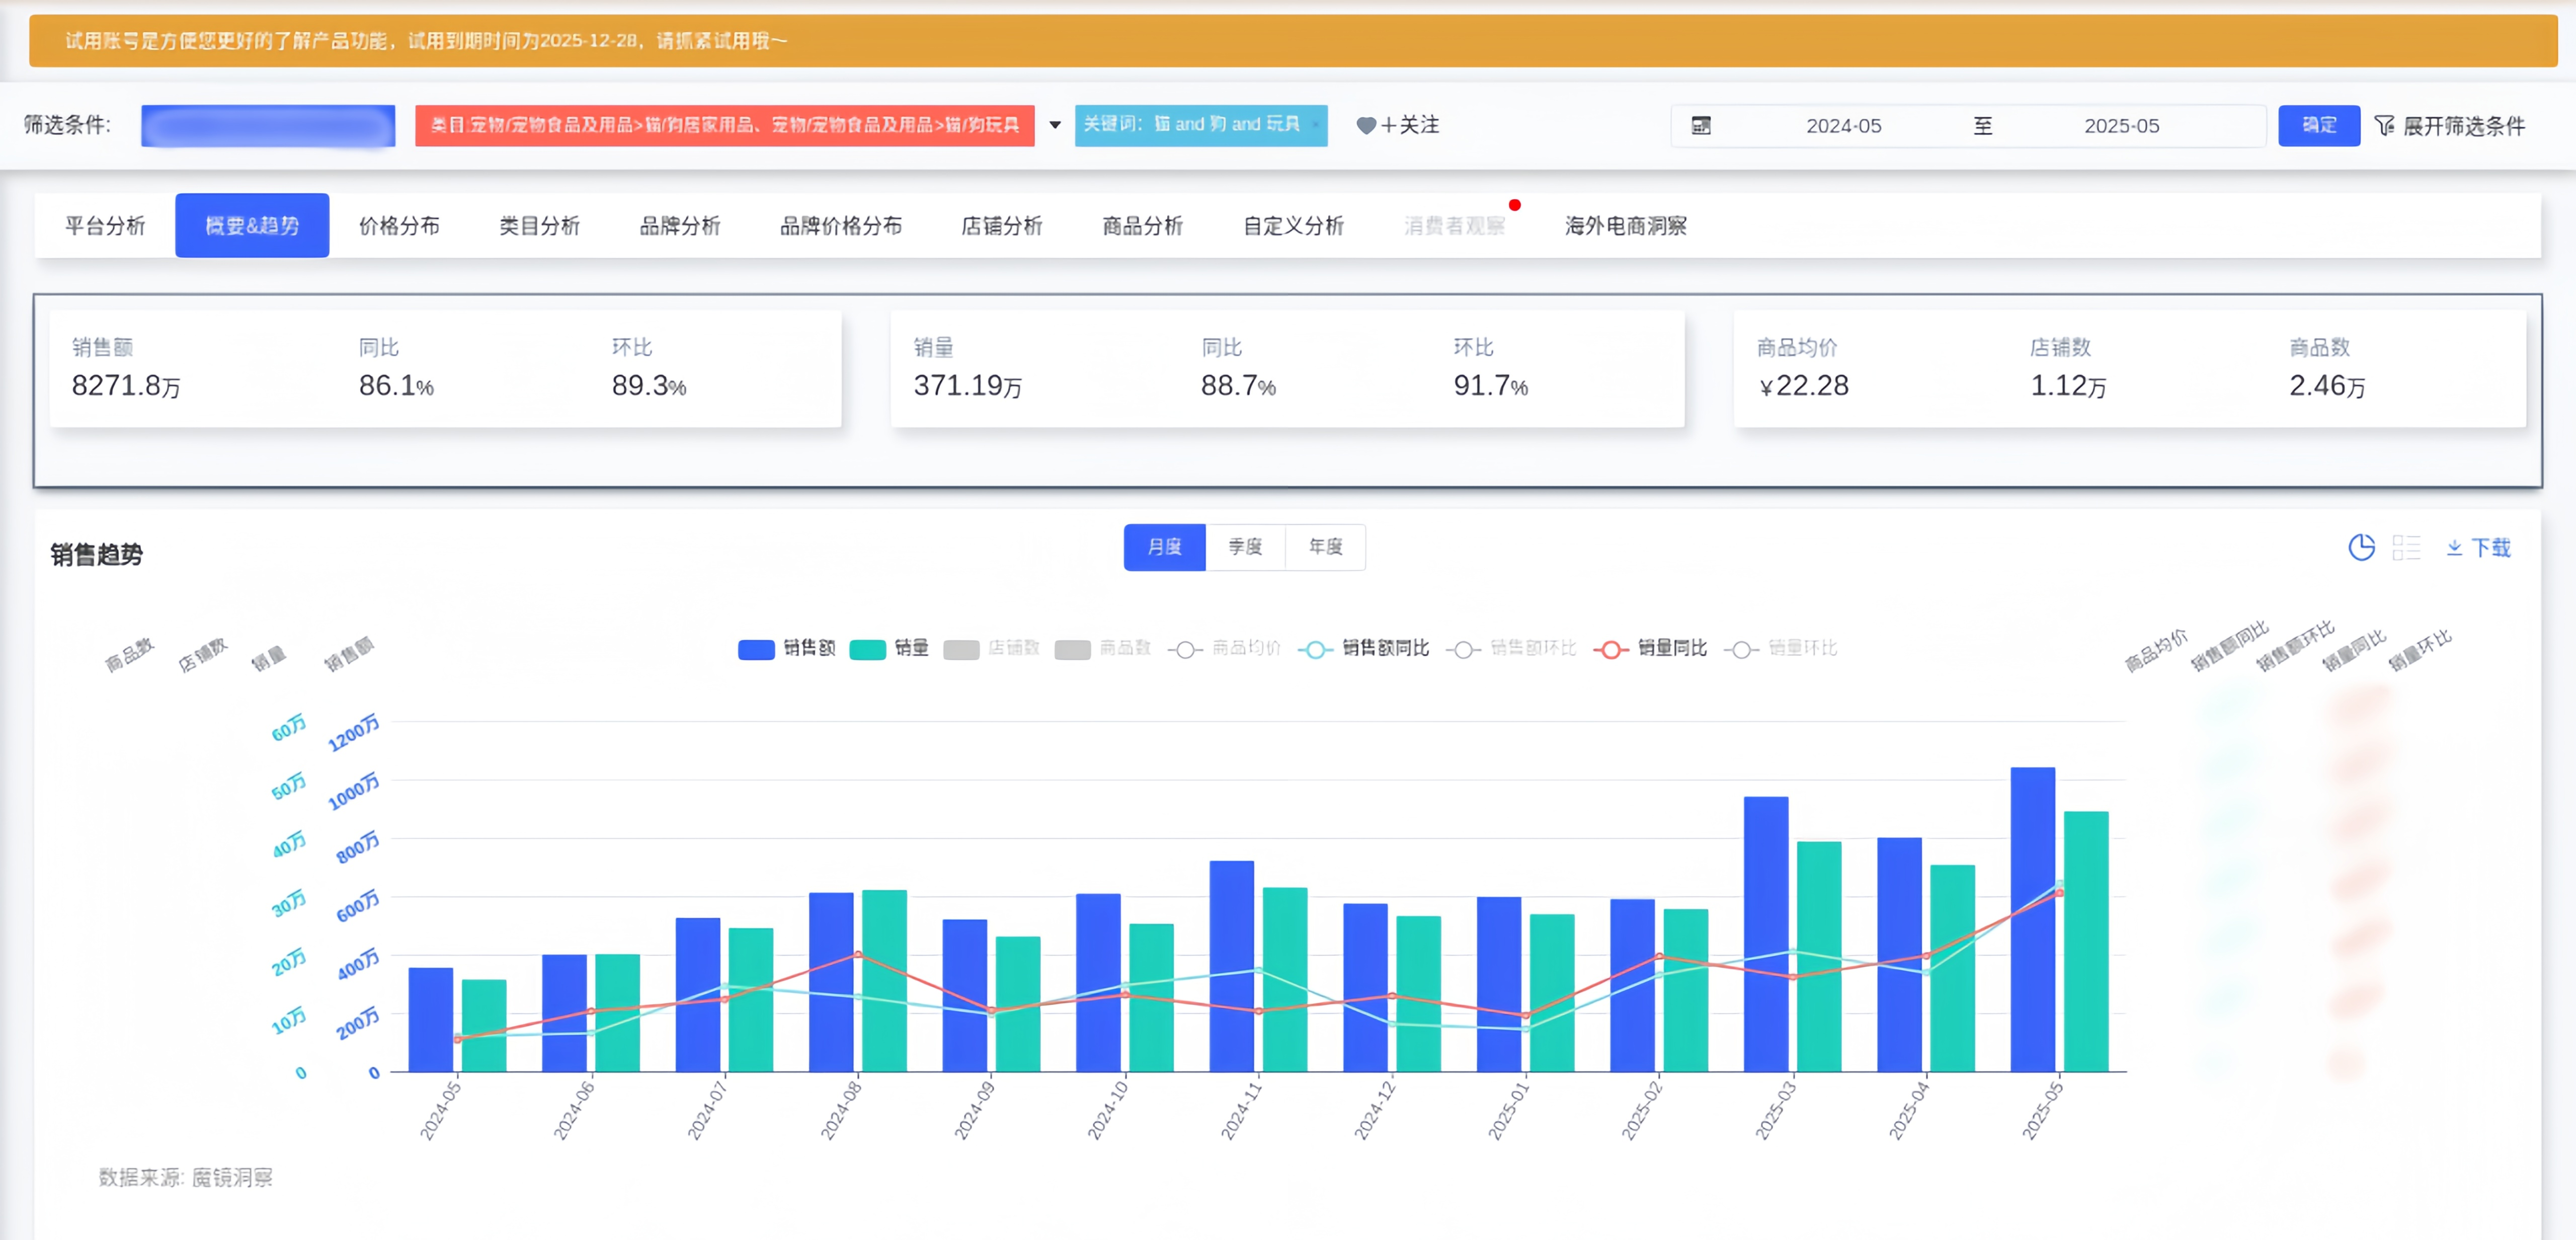
Task: Click the 2024-08 销量同比 data point
Action: coord(858,955)
